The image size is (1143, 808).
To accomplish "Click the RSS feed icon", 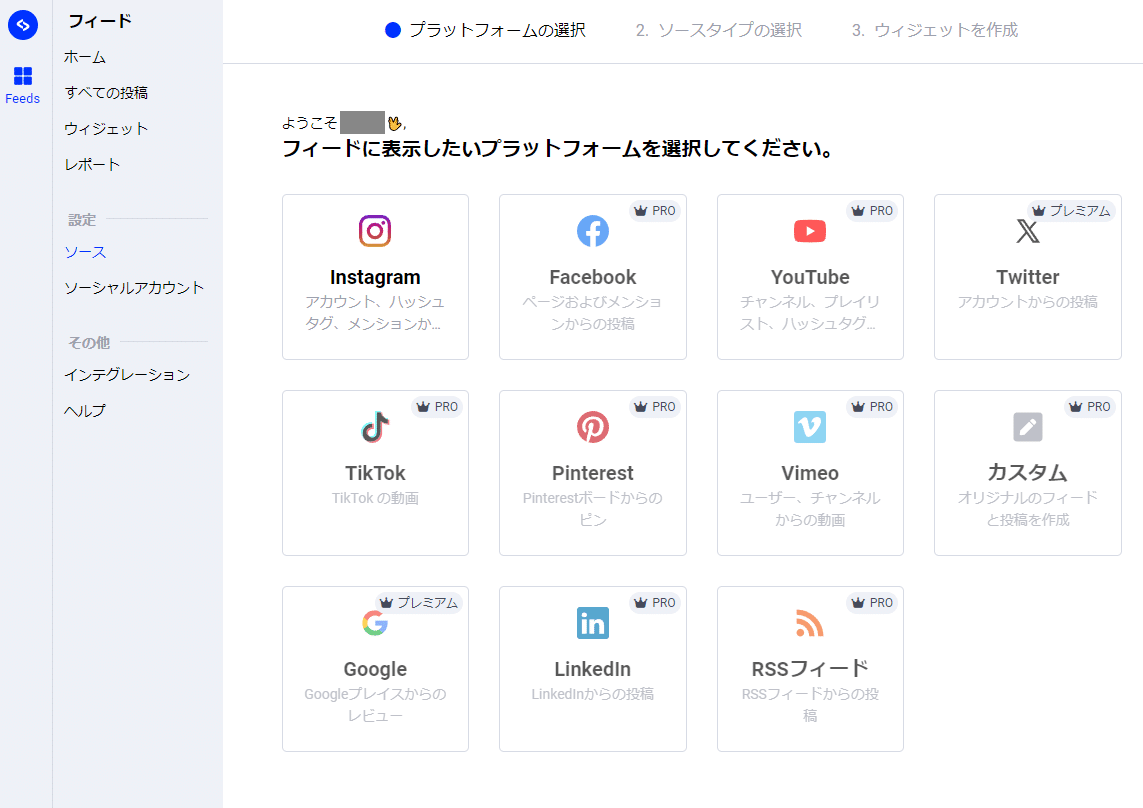I will (x=810, y=624).
